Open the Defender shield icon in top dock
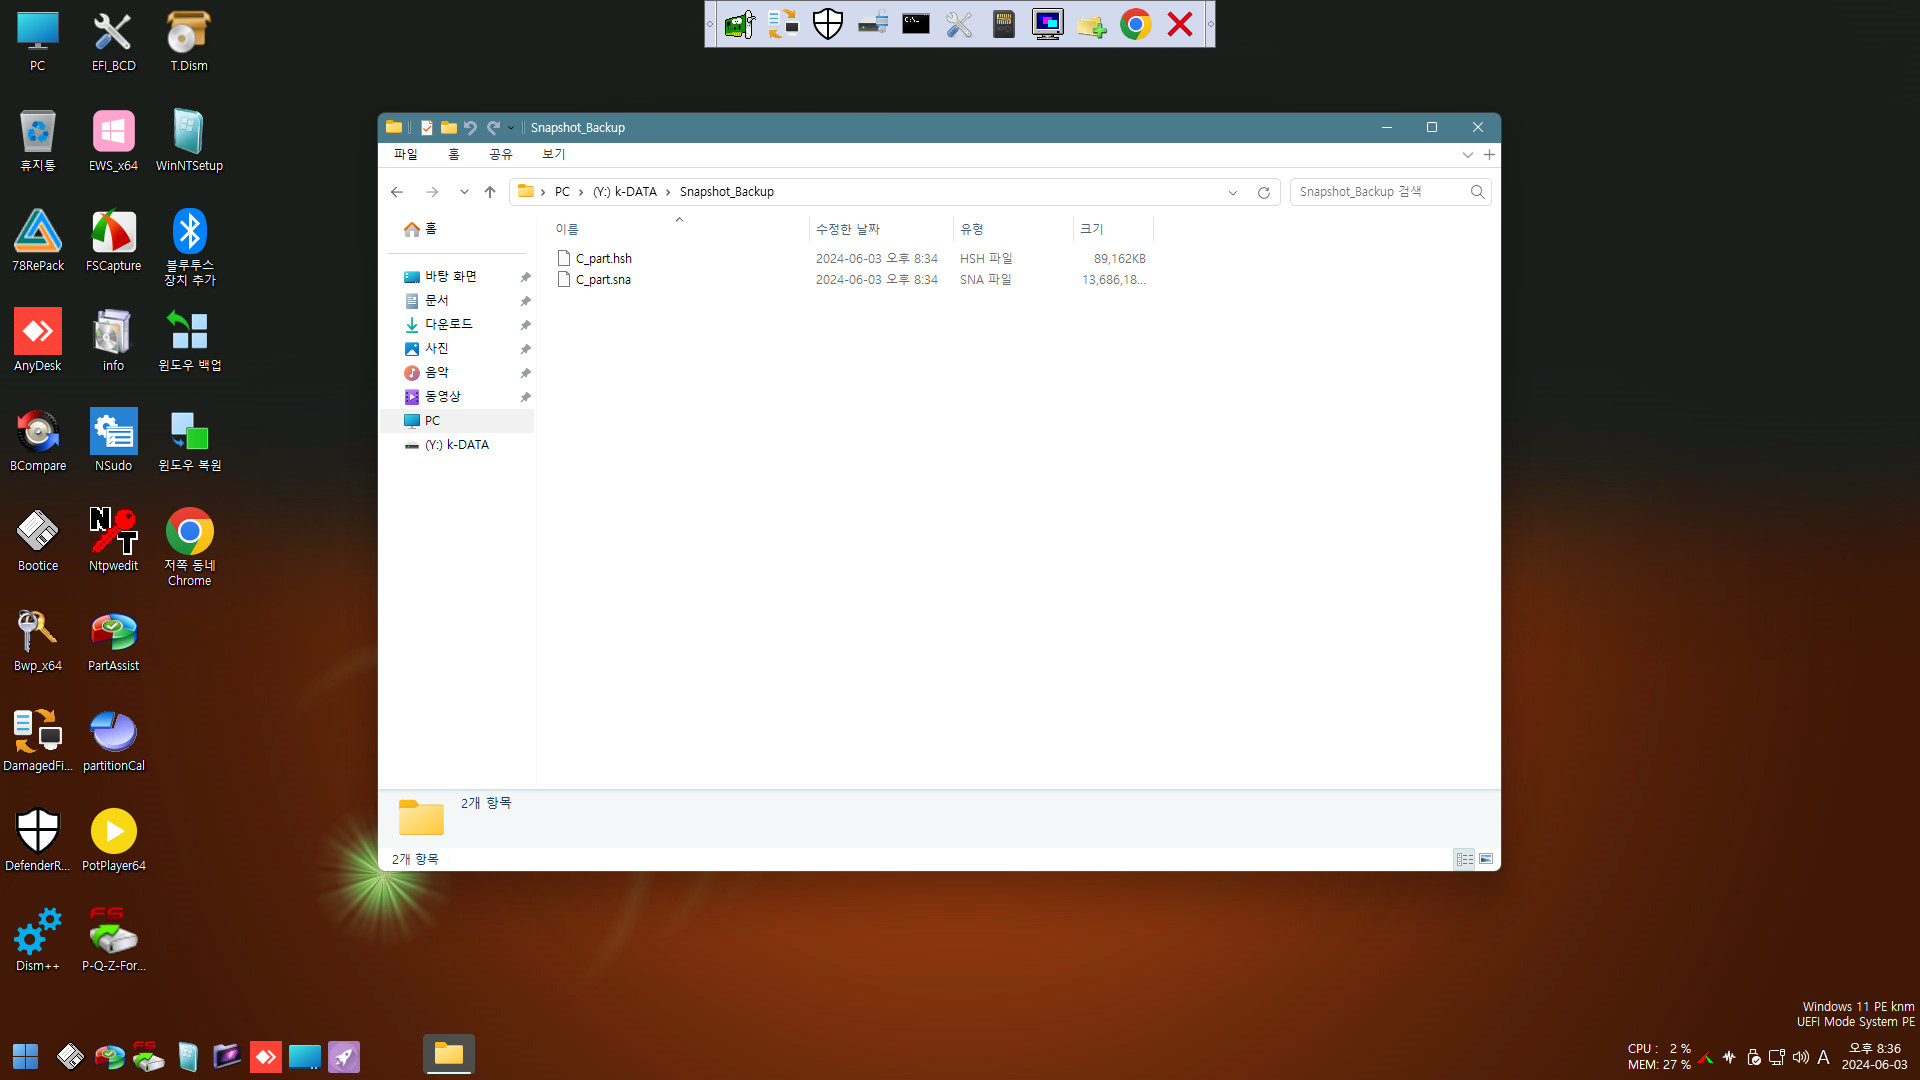 828,24
